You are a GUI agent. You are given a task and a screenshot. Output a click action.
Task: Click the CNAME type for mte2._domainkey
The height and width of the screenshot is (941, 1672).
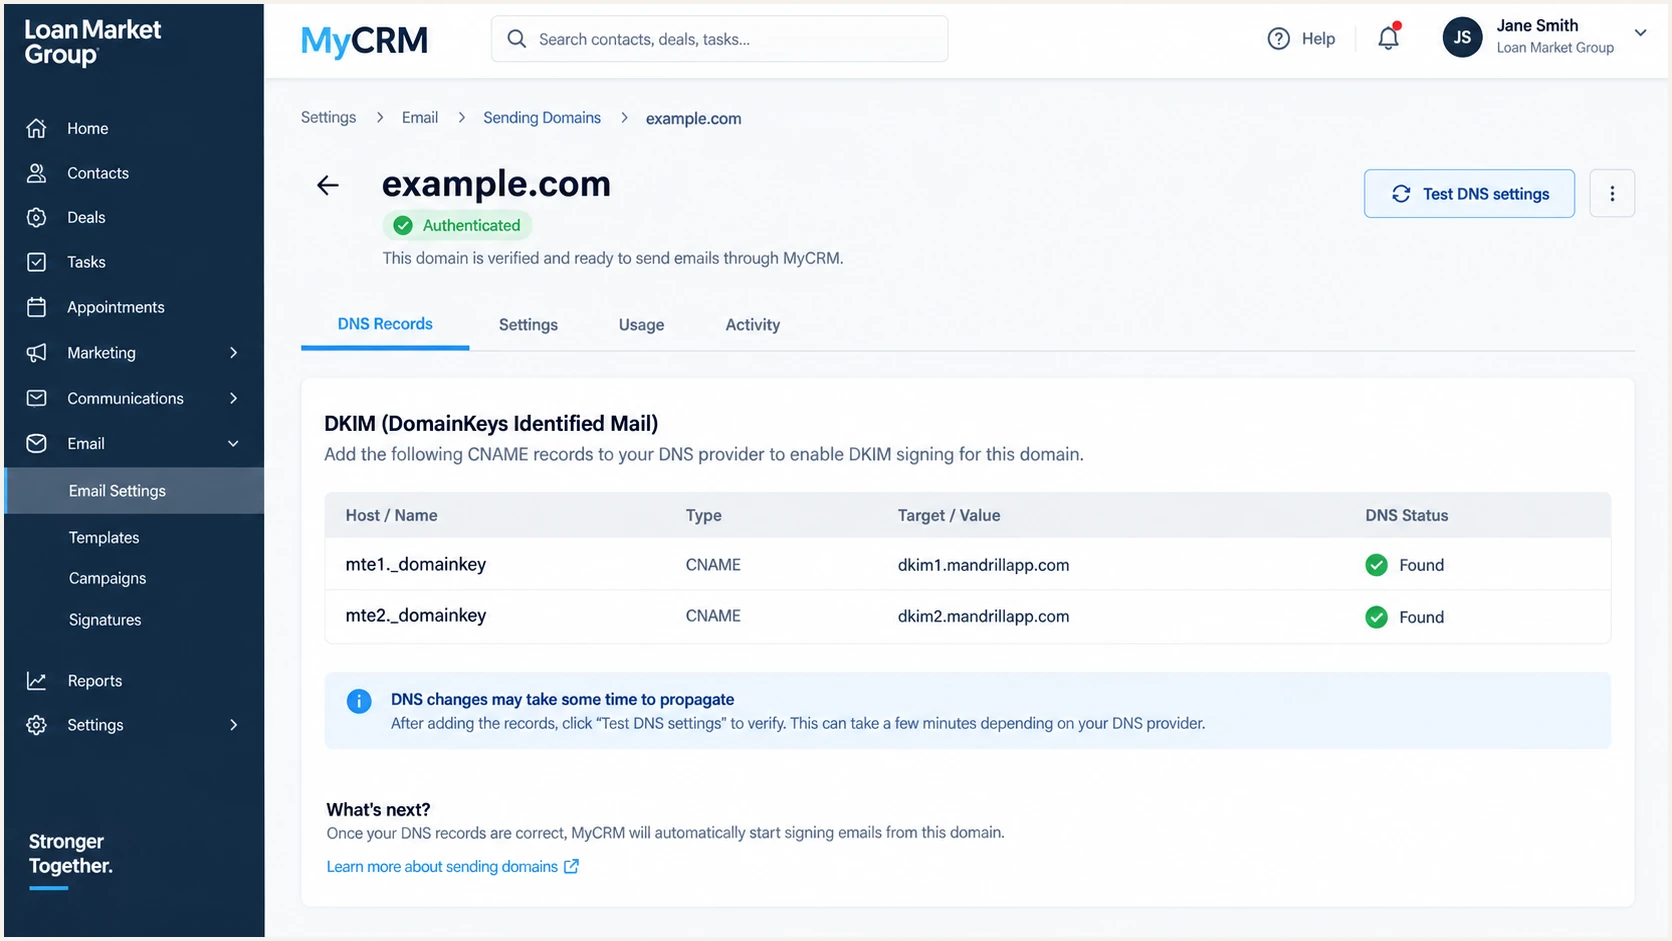(x=713, y=616)
